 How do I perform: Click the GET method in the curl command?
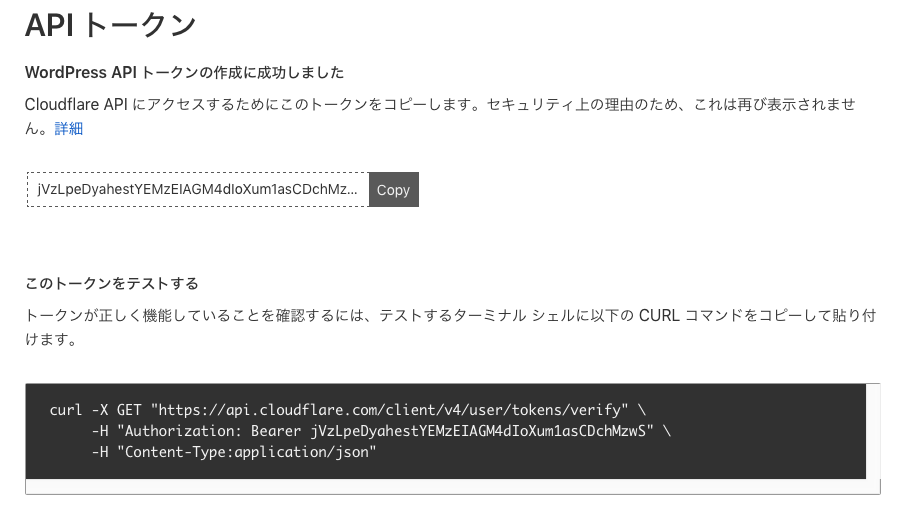(129, 410)
